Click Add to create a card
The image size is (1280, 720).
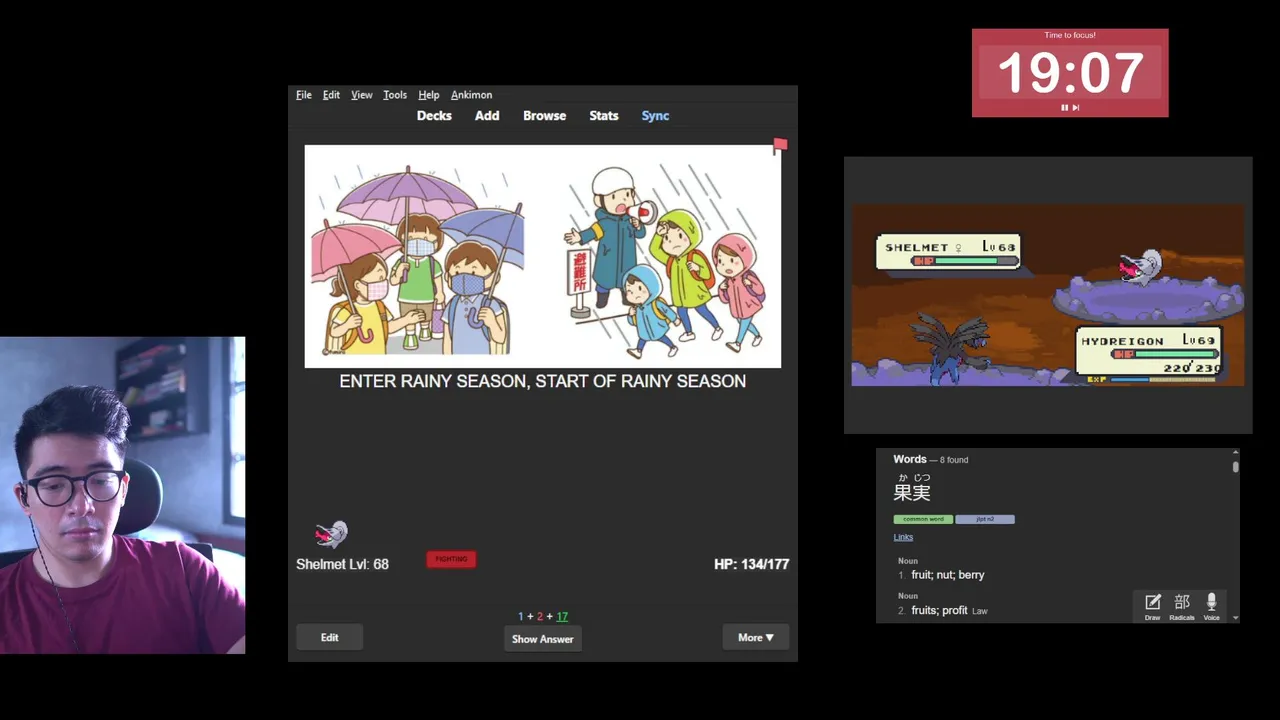click(487, 116)
